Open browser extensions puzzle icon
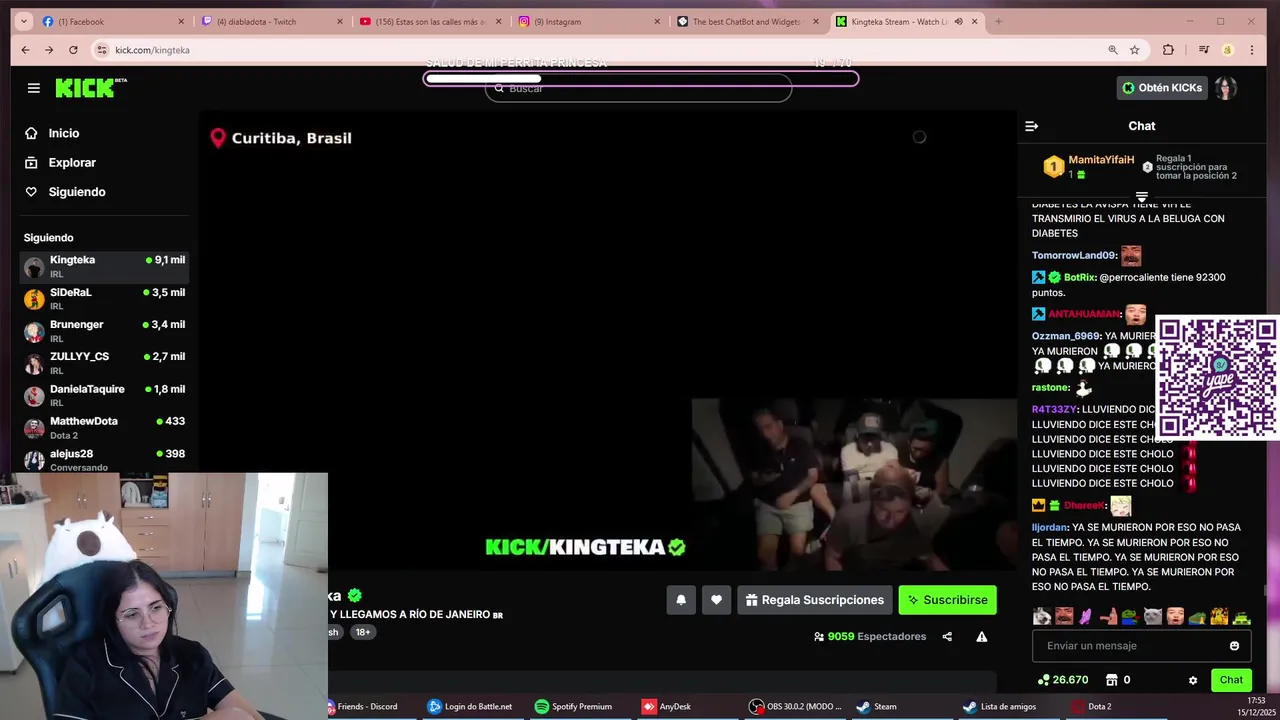 click(1168, 50)
